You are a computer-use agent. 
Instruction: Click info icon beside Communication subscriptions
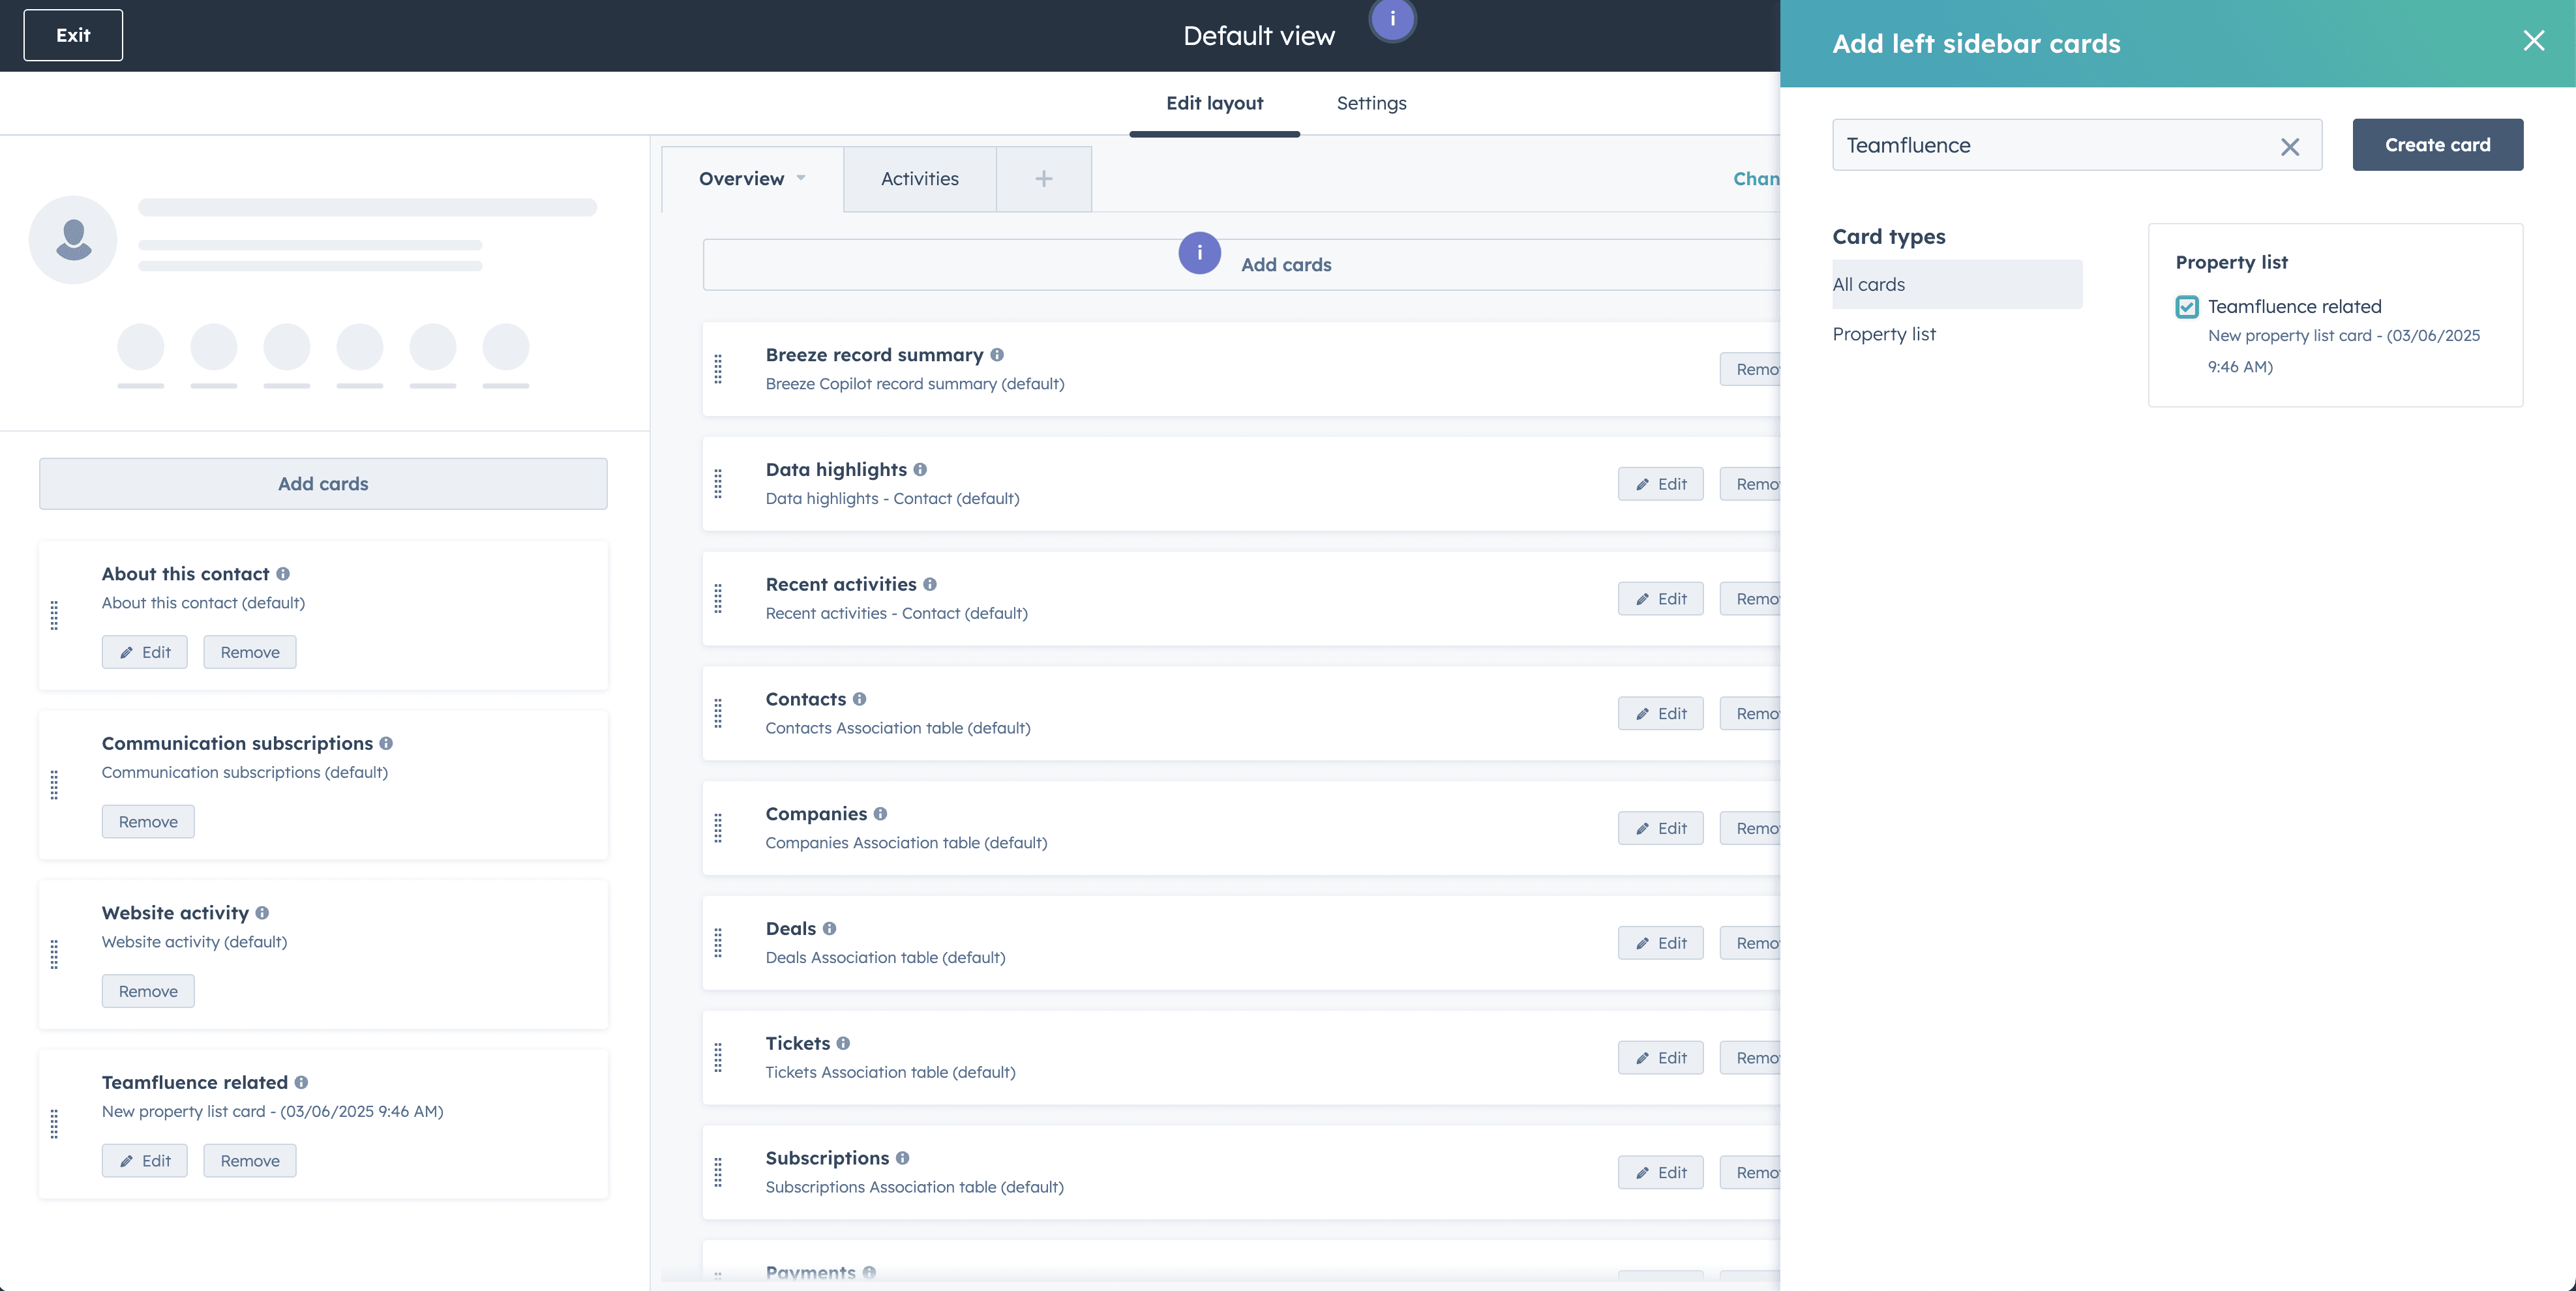point(386,743)
